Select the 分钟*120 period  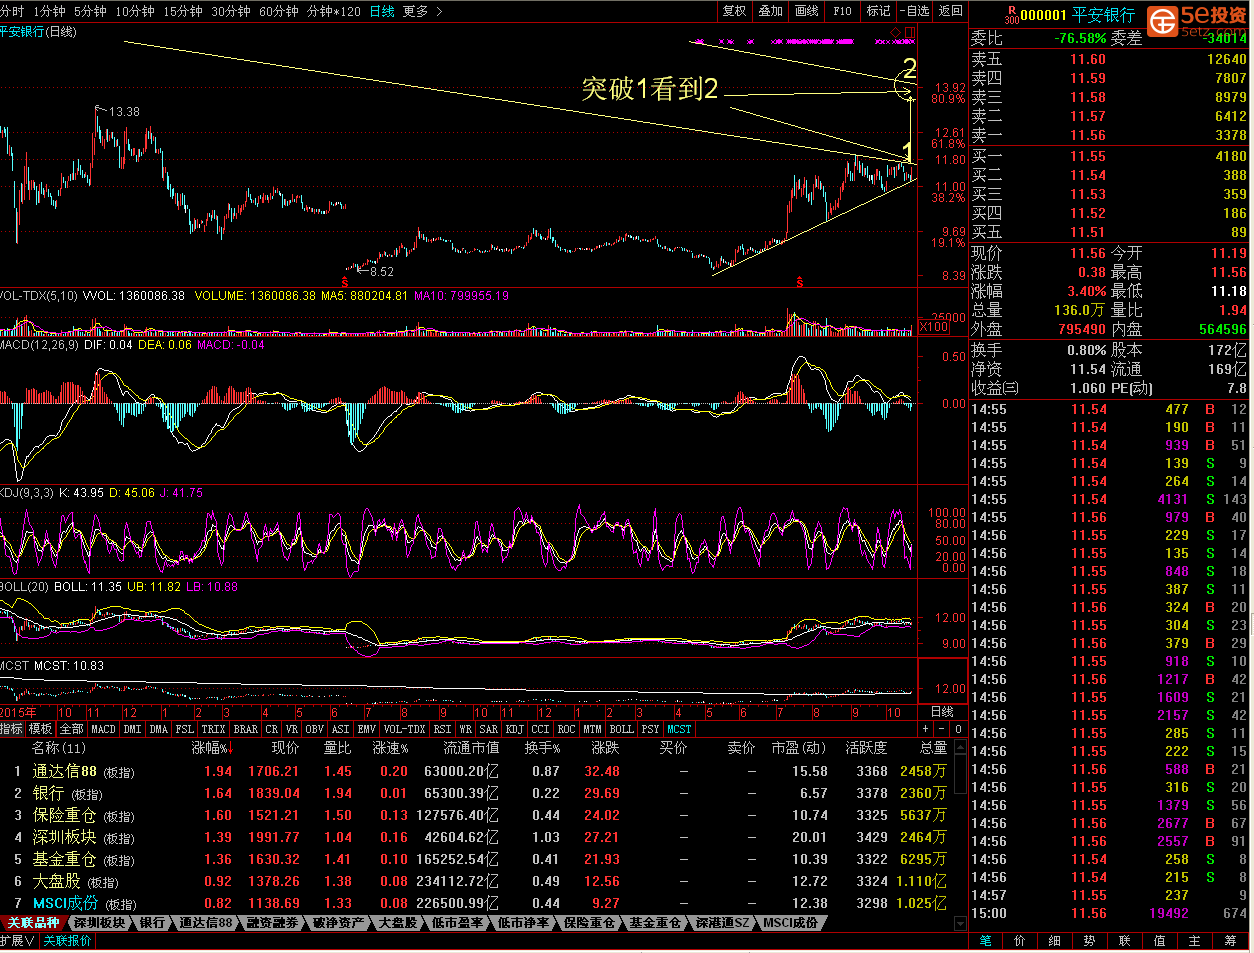(334, 11)
